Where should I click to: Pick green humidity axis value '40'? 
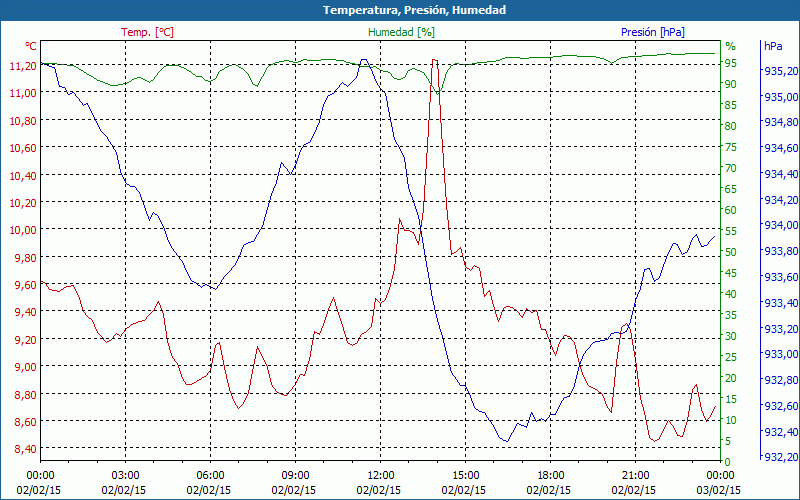pyautogui.click(x=731, y=294)
